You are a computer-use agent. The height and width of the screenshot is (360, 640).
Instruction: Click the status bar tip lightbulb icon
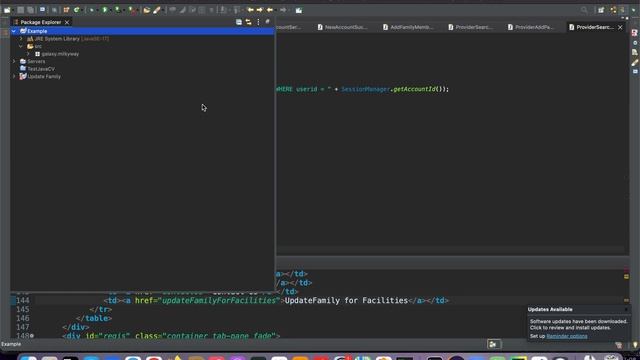pos(635,345)
